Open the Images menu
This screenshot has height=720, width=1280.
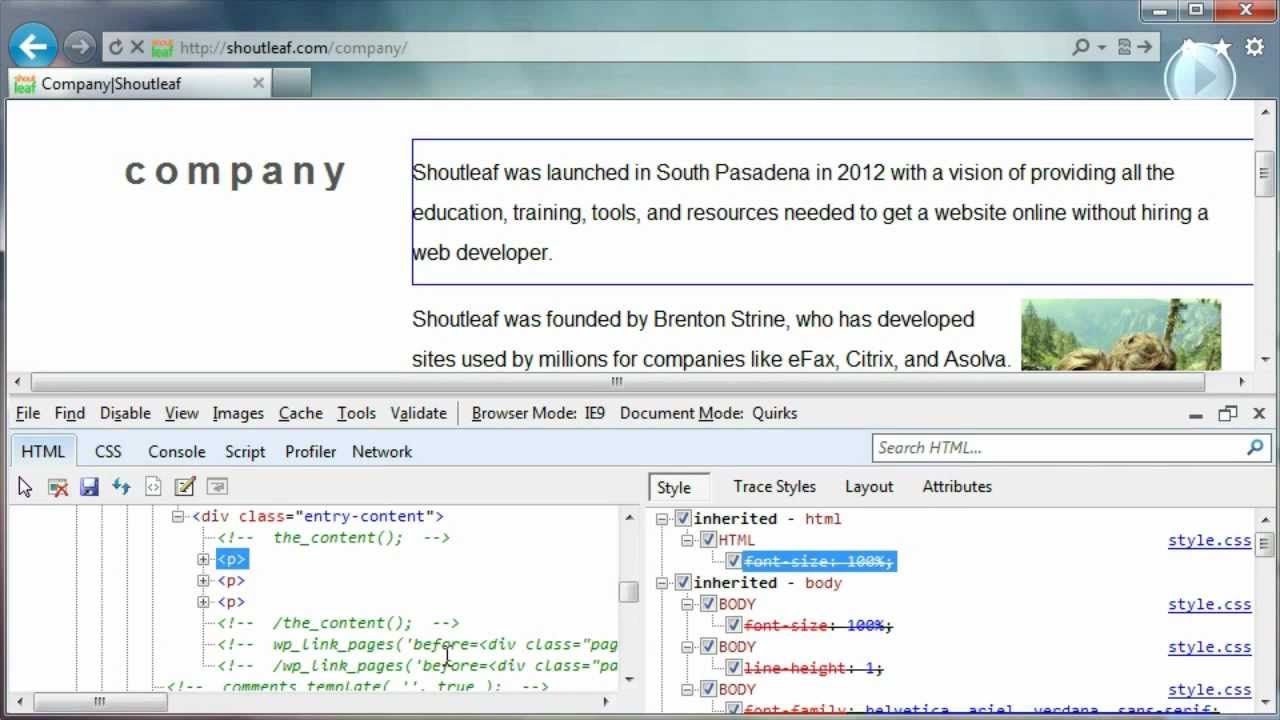tap(238, 413)
